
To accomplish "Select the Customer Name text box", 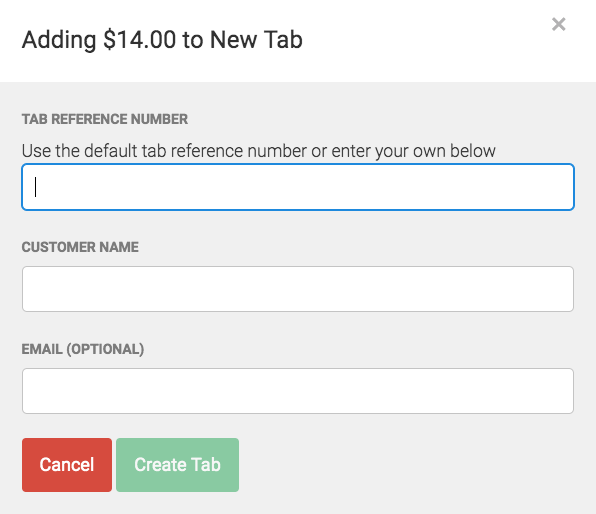I will point(298,289).
